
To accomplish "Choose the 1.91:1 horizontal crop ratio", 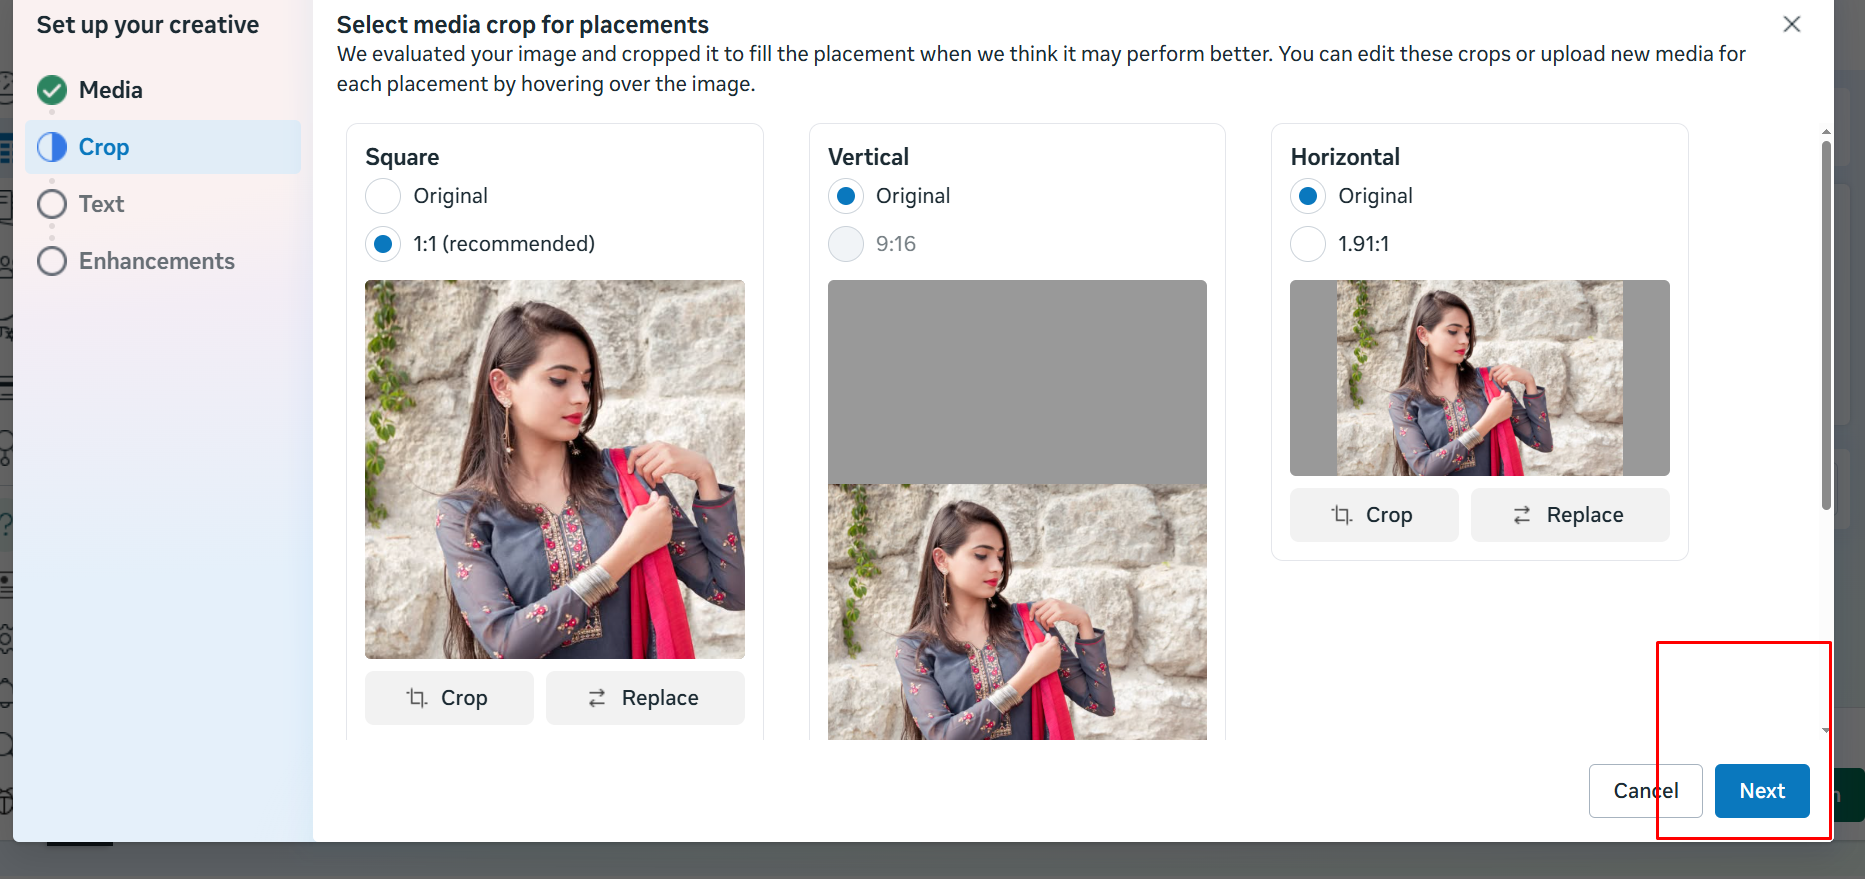I will coord(1308,244).
